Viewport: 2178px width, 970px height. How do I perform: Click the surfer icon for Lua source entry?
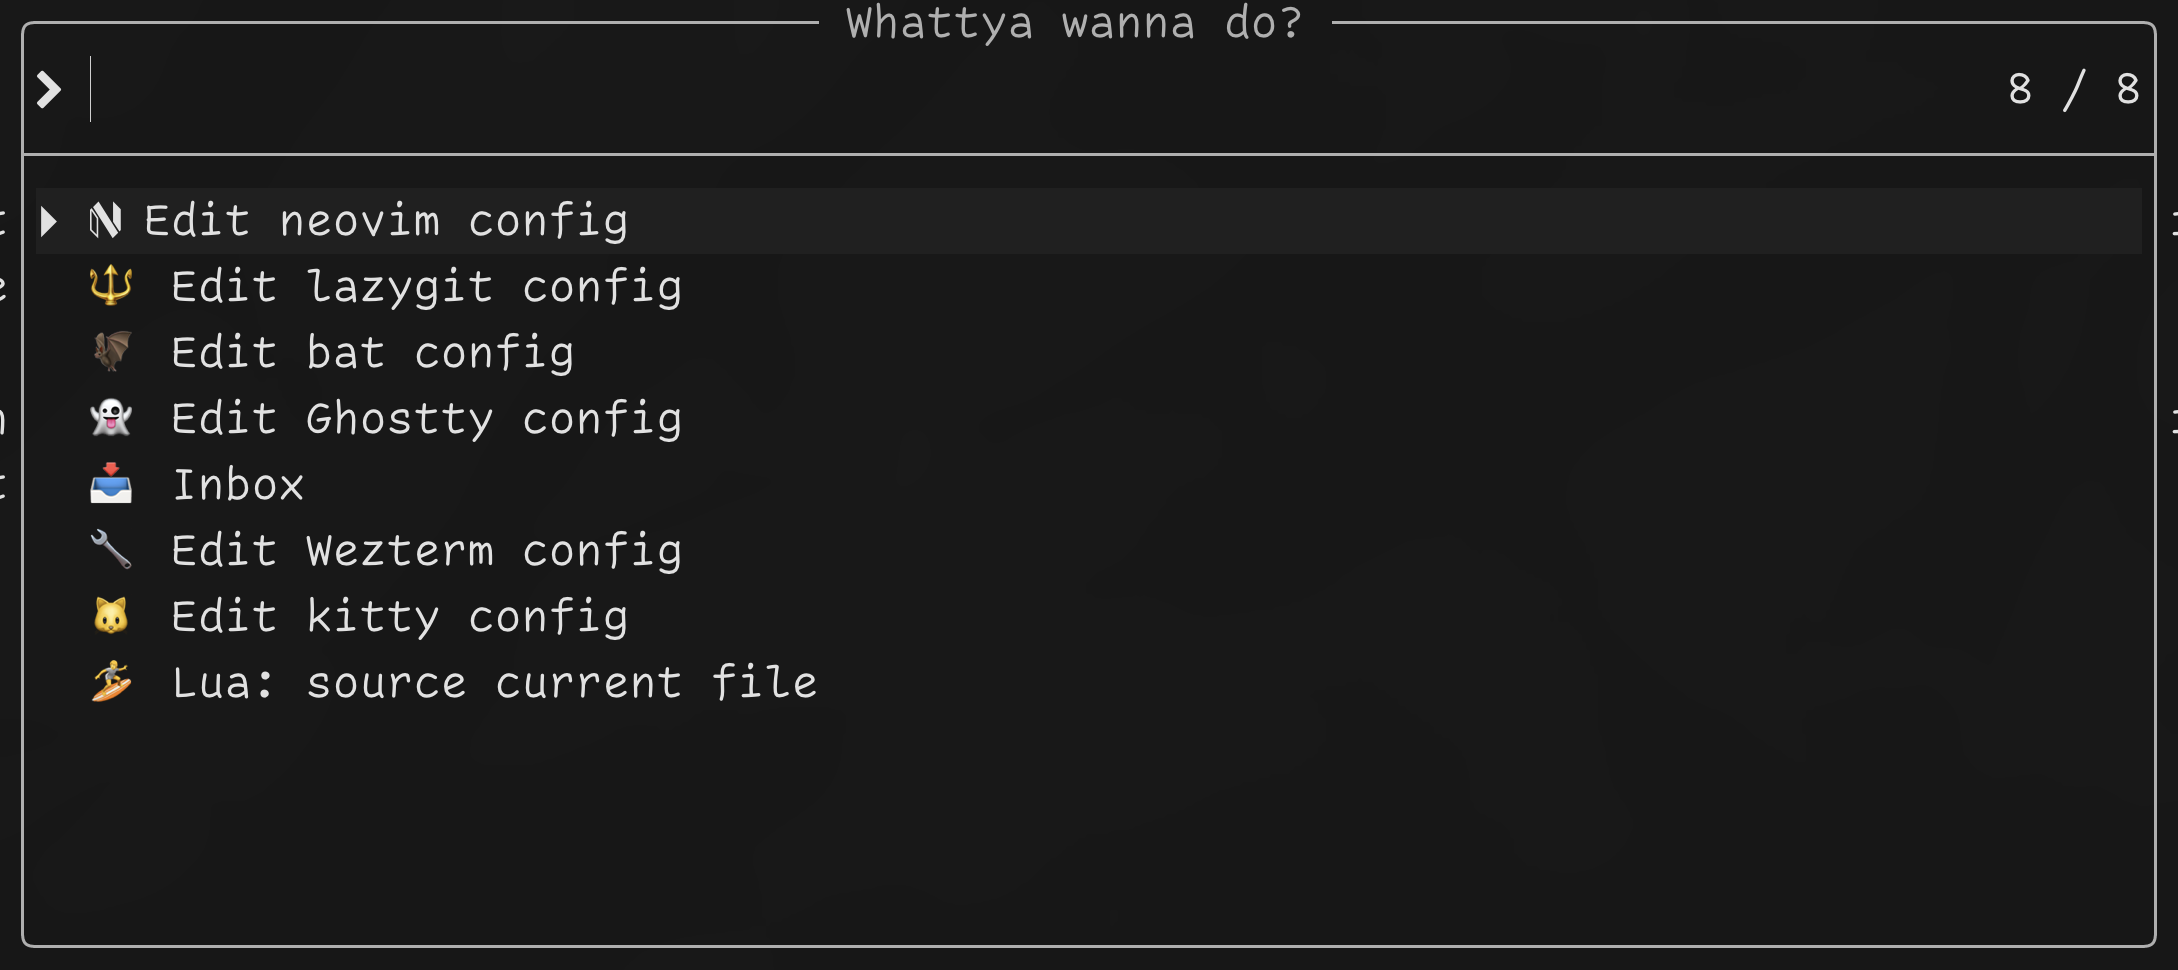coord(111,681)
